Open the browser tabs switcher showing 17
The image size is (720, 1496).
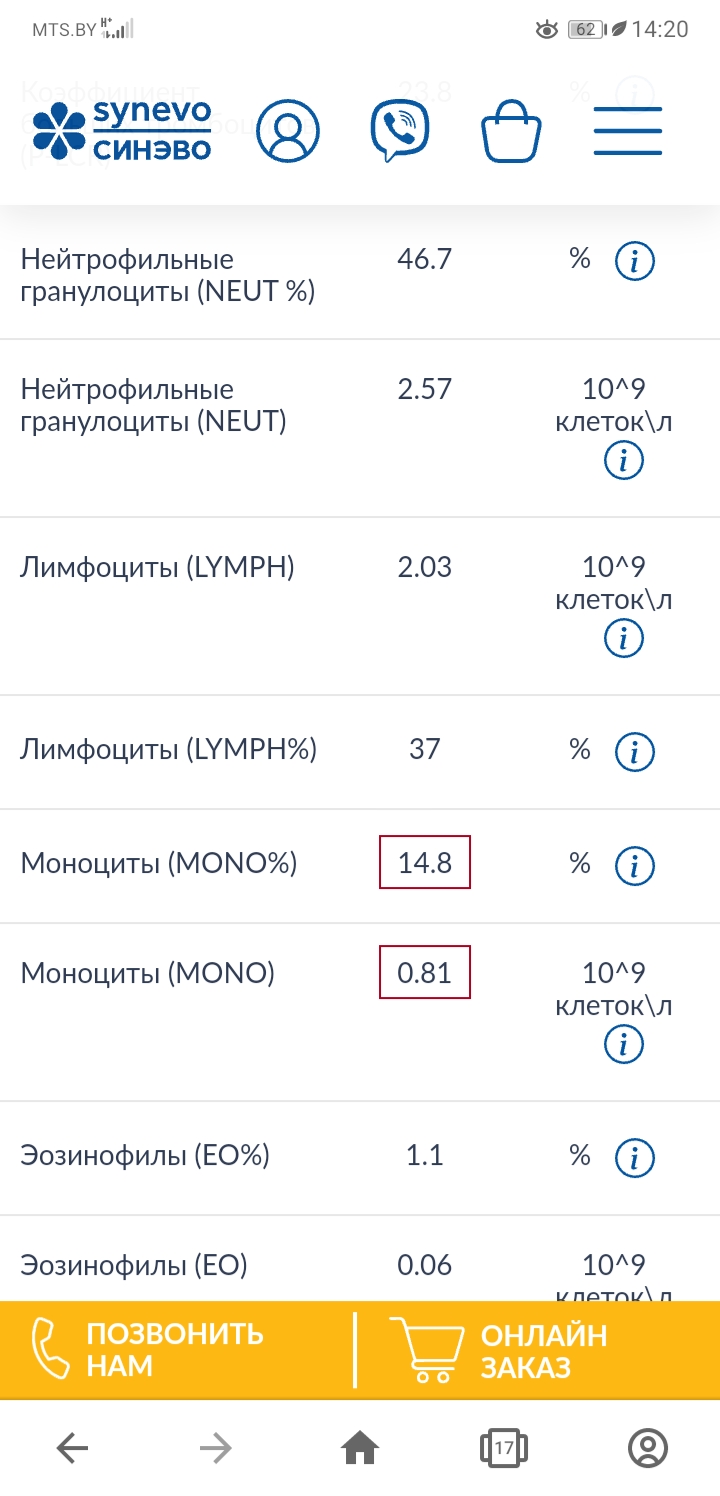coord(504,1447)
